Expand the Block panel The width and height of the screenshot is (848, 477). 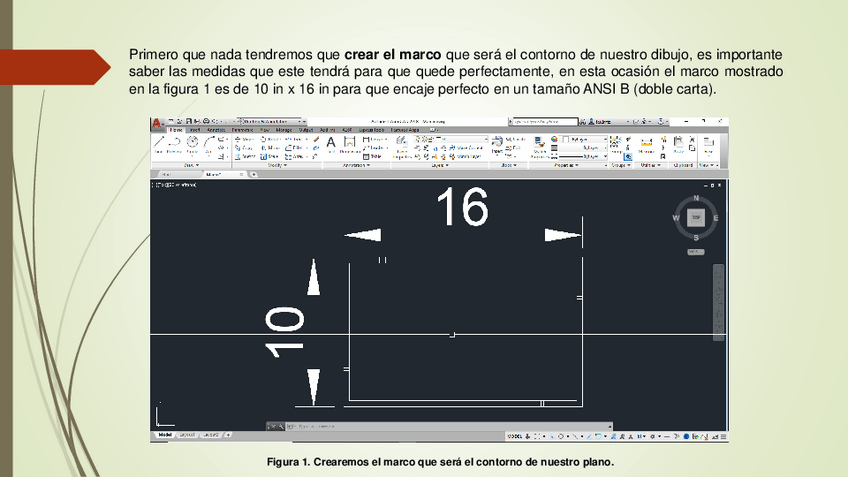(x=508, y=165)
